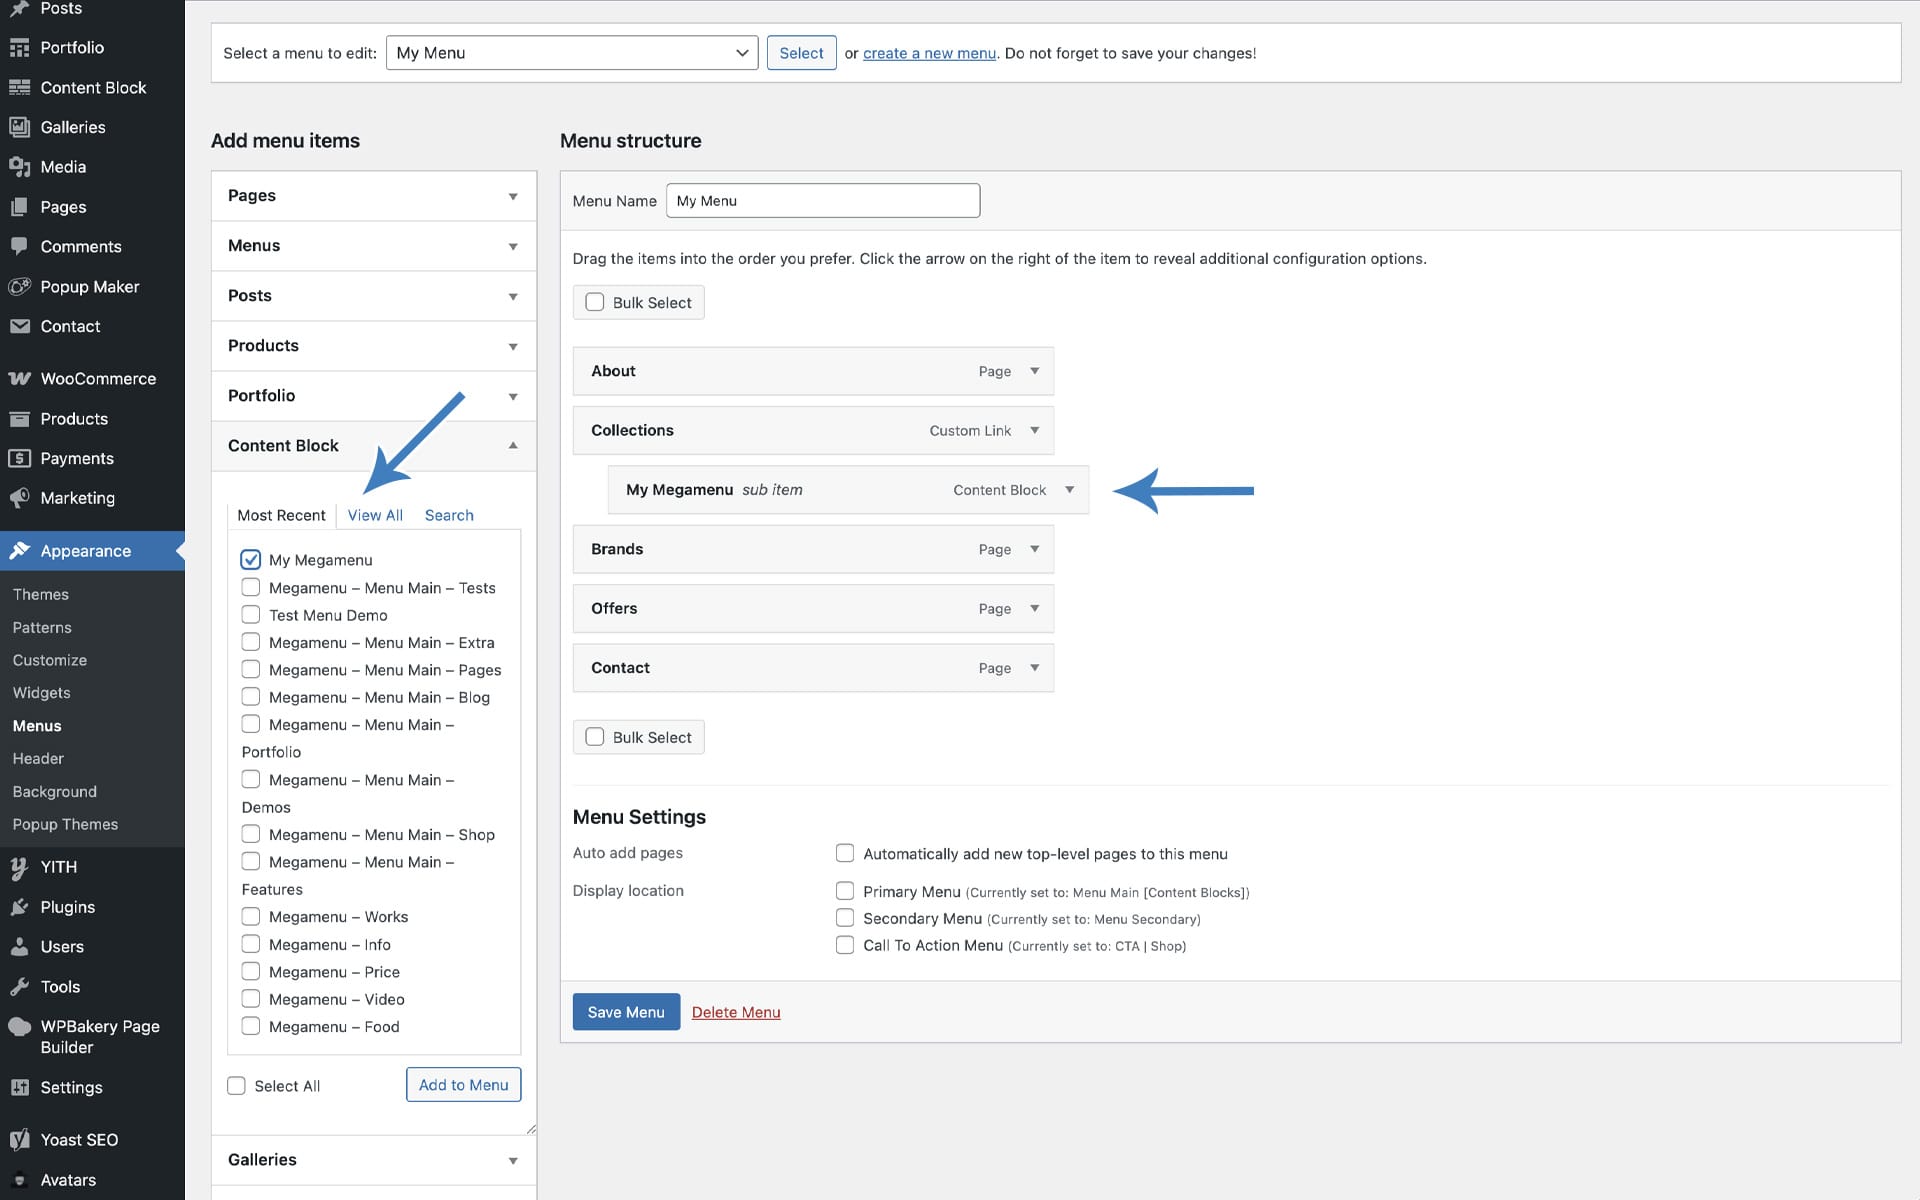The height and width of the screenshot is (1200, 1920).
Task: Open the Search tab in Content Block
Action: click(449, 515)
